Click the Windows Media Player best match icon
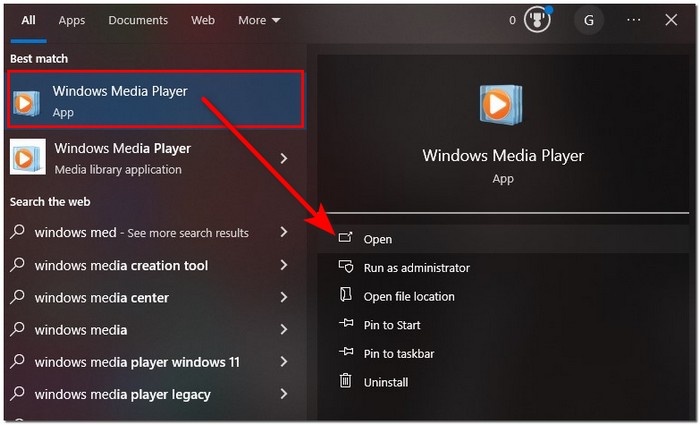Viewport: 700px width, 425px height. (x=25, y=103)
